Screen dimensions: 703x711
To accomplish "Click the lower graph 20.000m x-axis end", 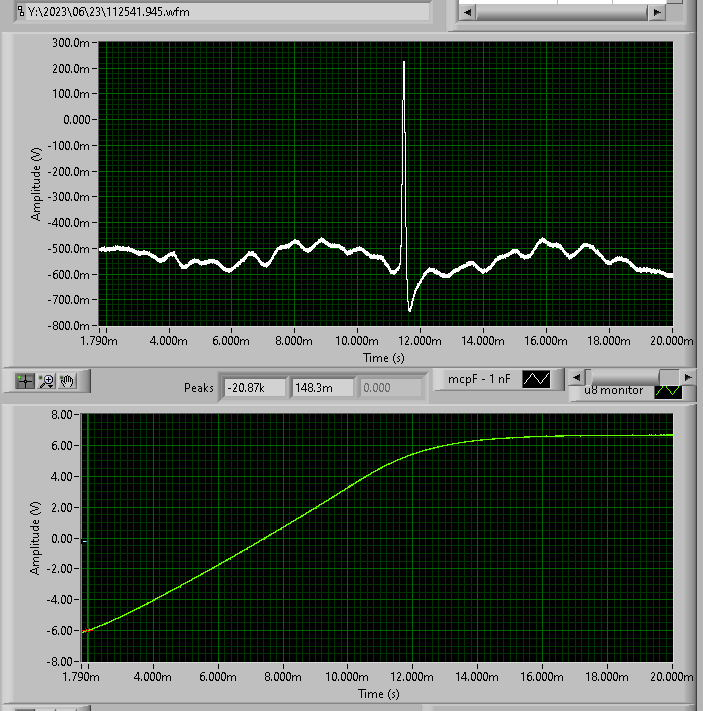I will [x=672, y=677].
